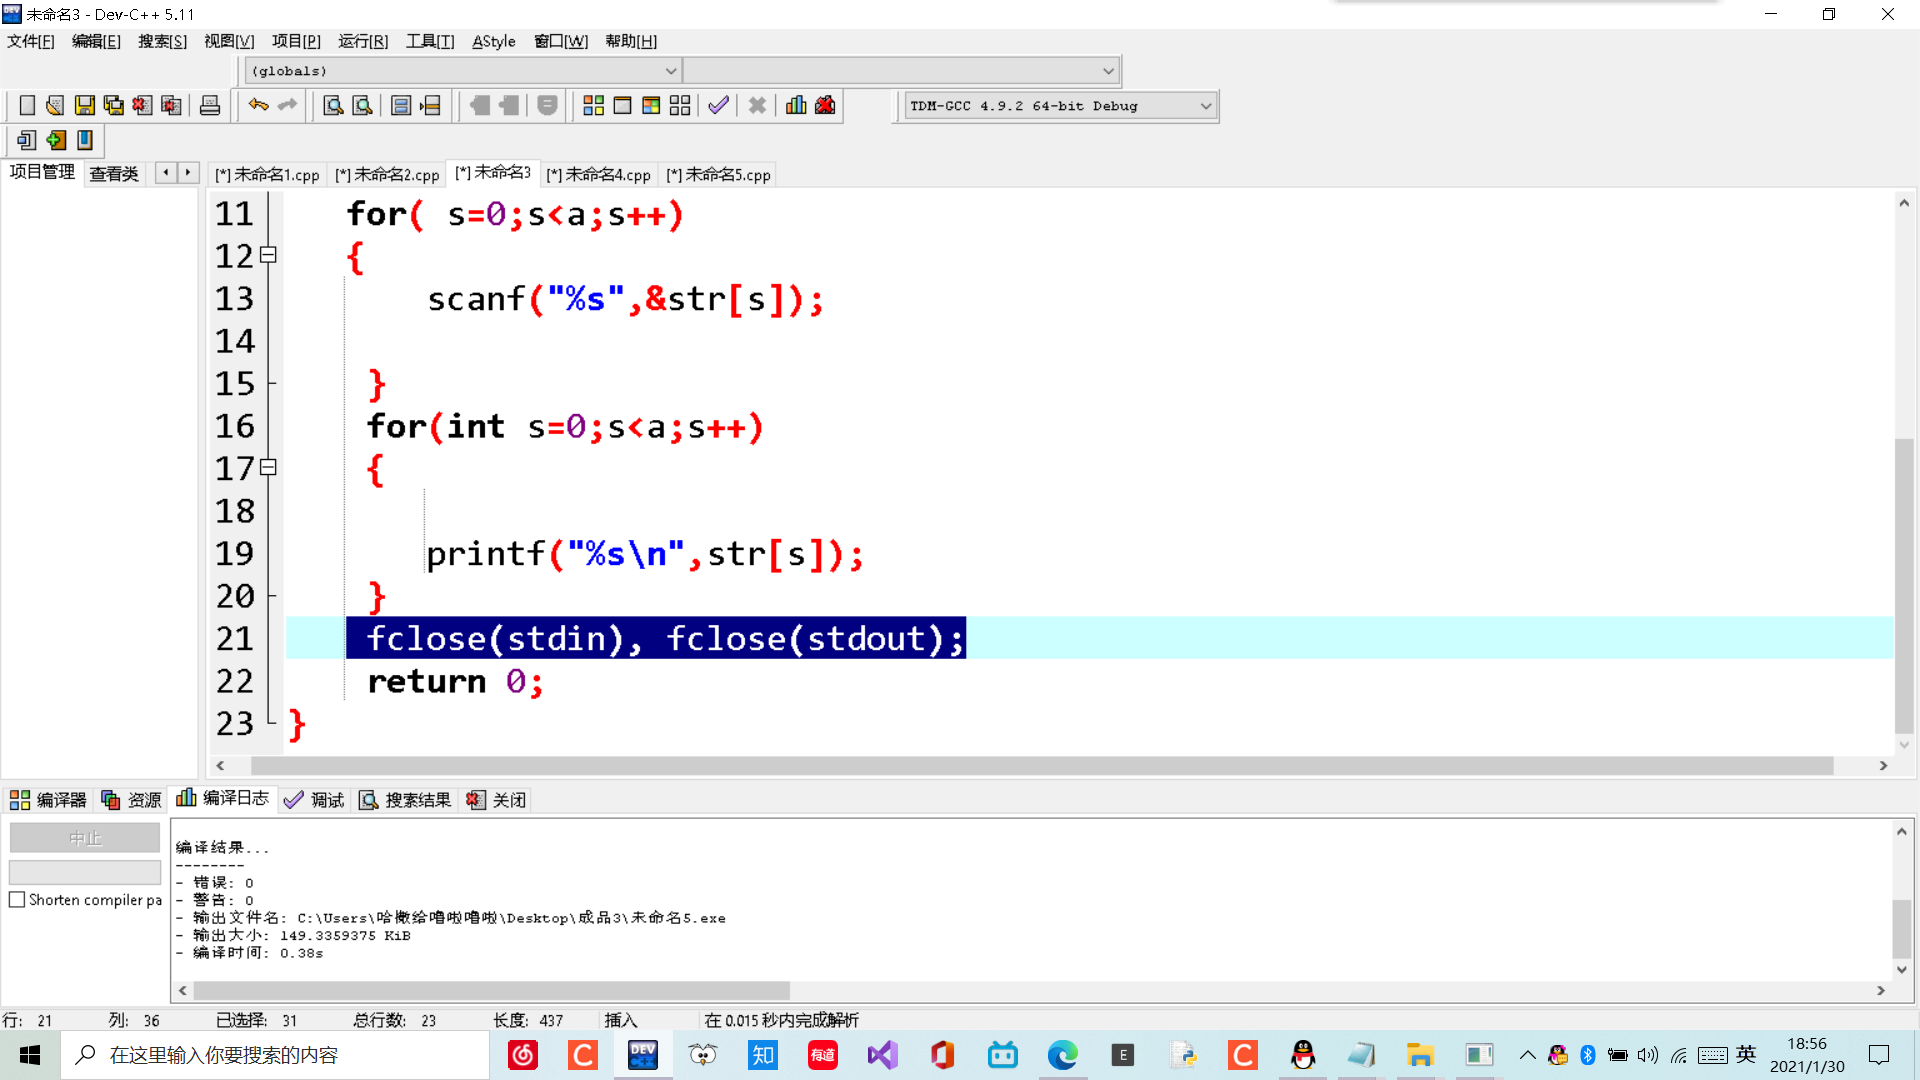Open the 调试 debug tab
The width and height of the screenshot is (1920, 1080).
(315, 800)
